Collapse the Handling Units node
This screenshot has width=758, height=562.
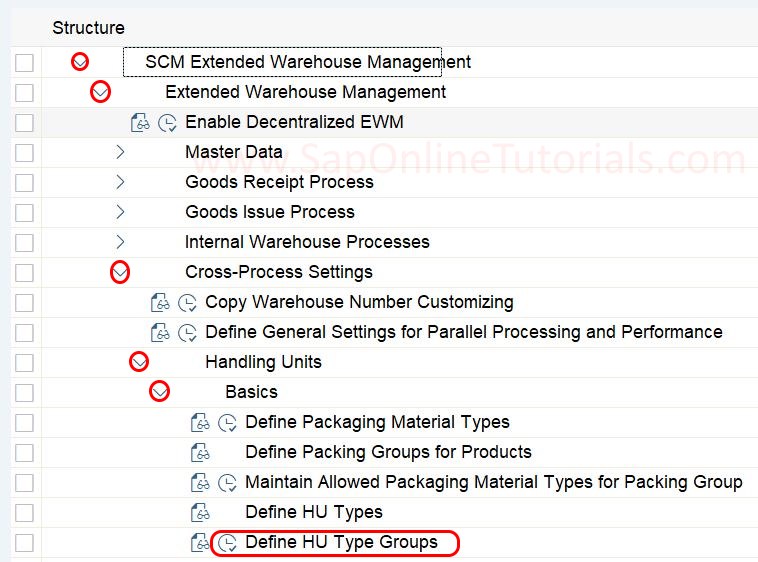tap(139, 361)
